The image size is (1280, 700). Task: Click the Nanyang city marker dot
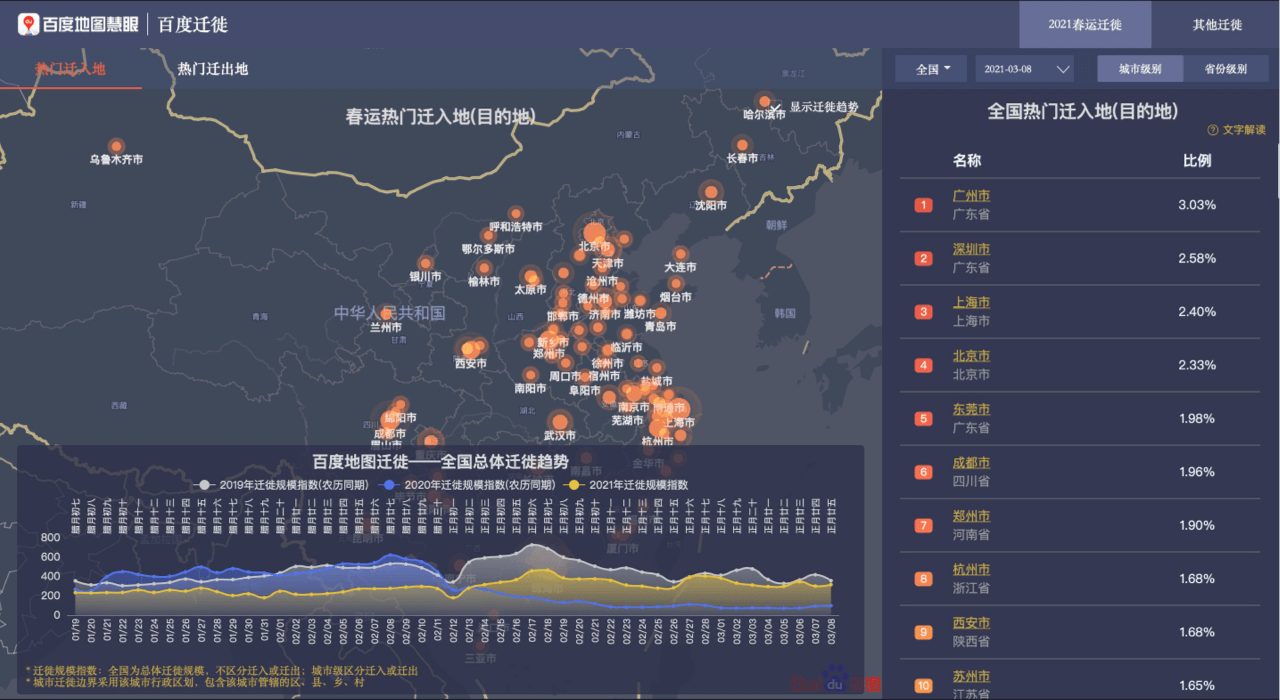[530, 375]
